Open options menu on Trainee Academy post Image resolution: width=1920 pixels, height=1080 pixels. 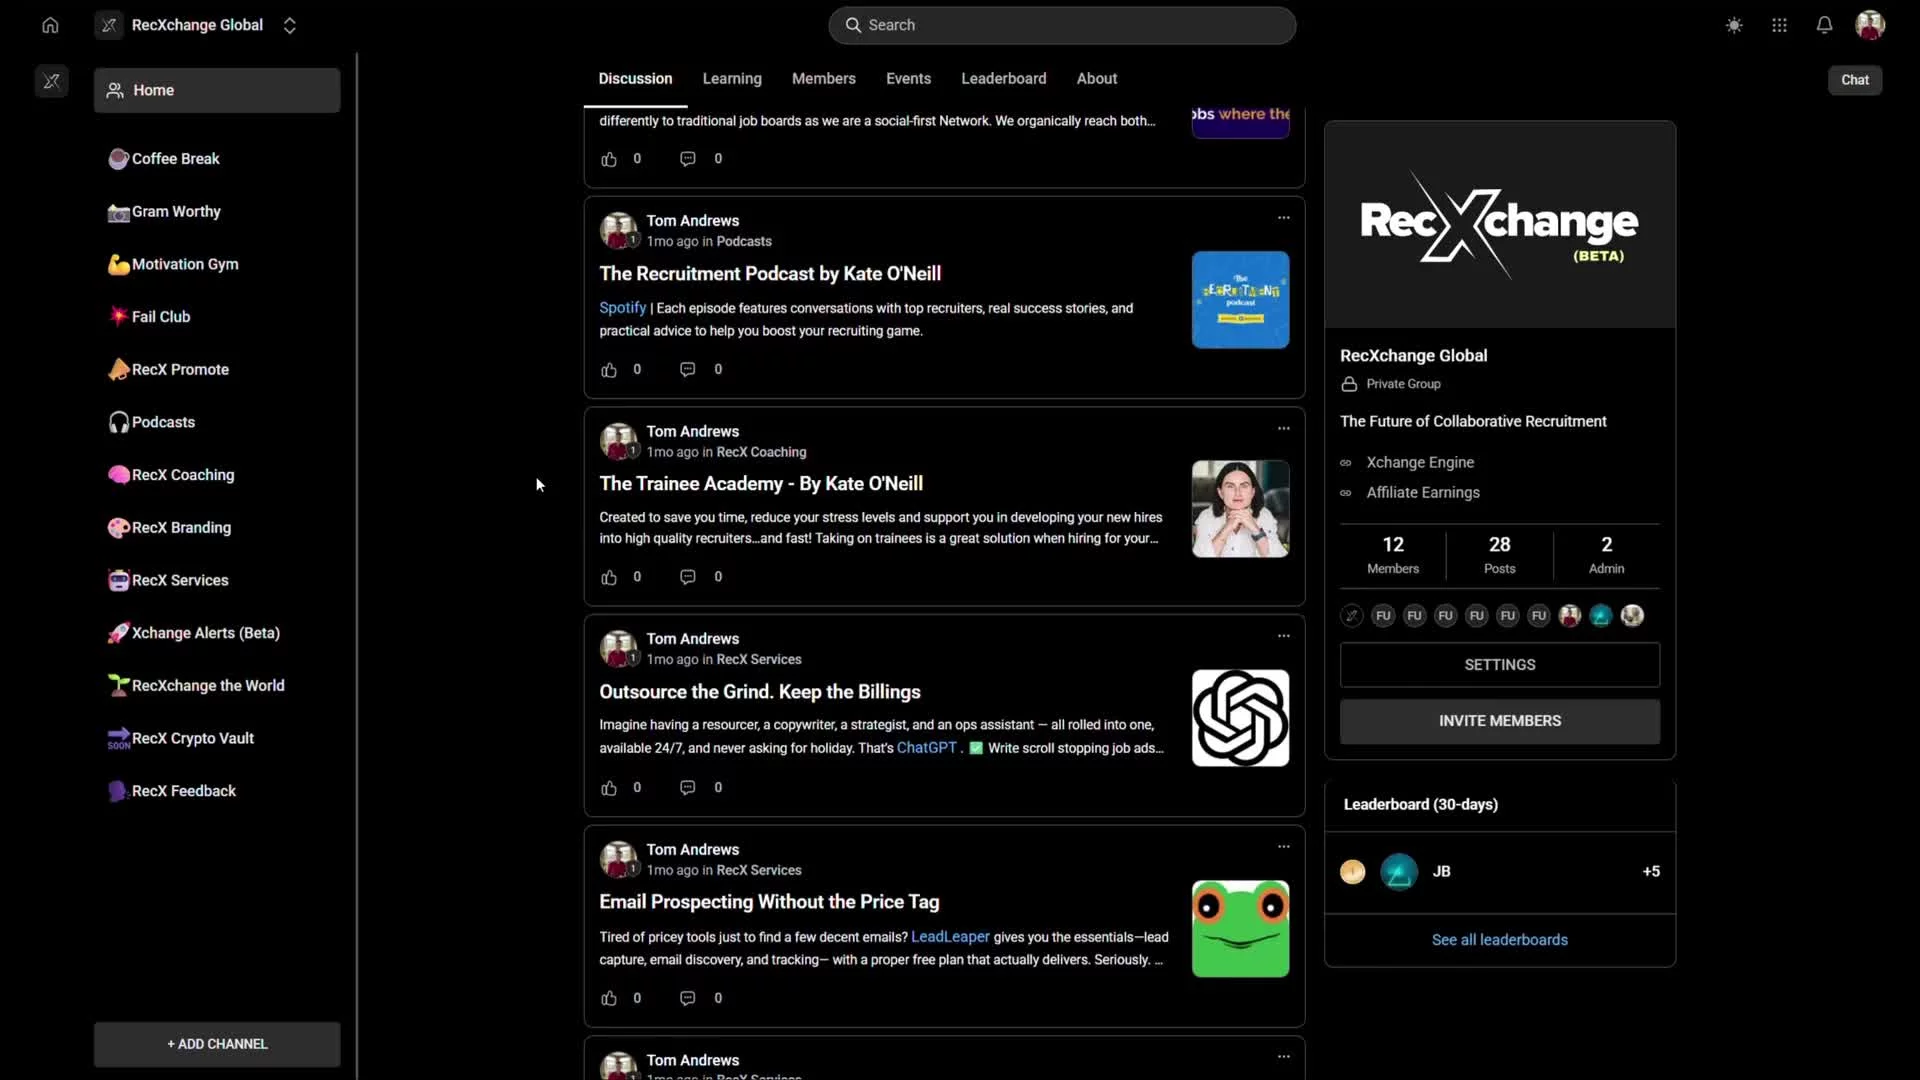(1283, 429)
